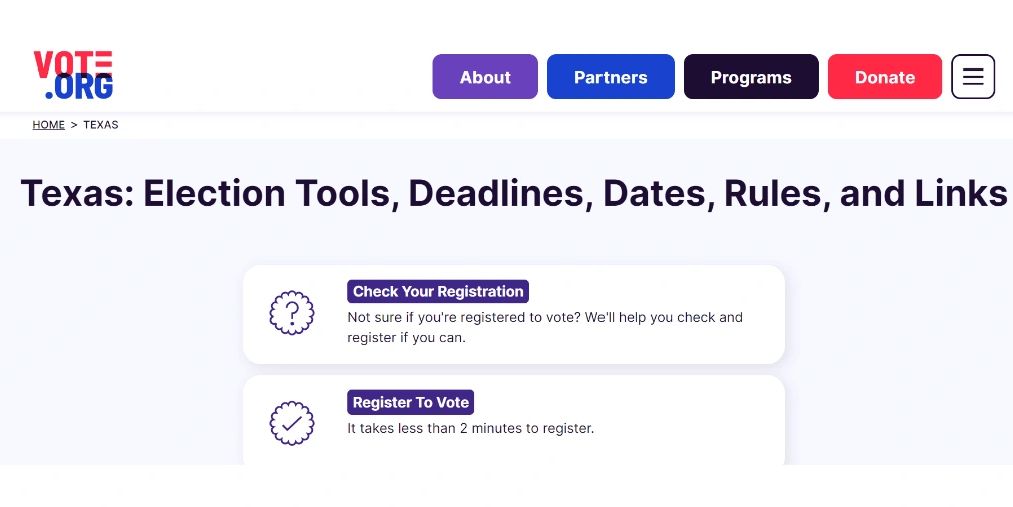This screenshot has width=1013, height=507.
Task: Click the "Not sure if you're registered" description
Action: 545,327
